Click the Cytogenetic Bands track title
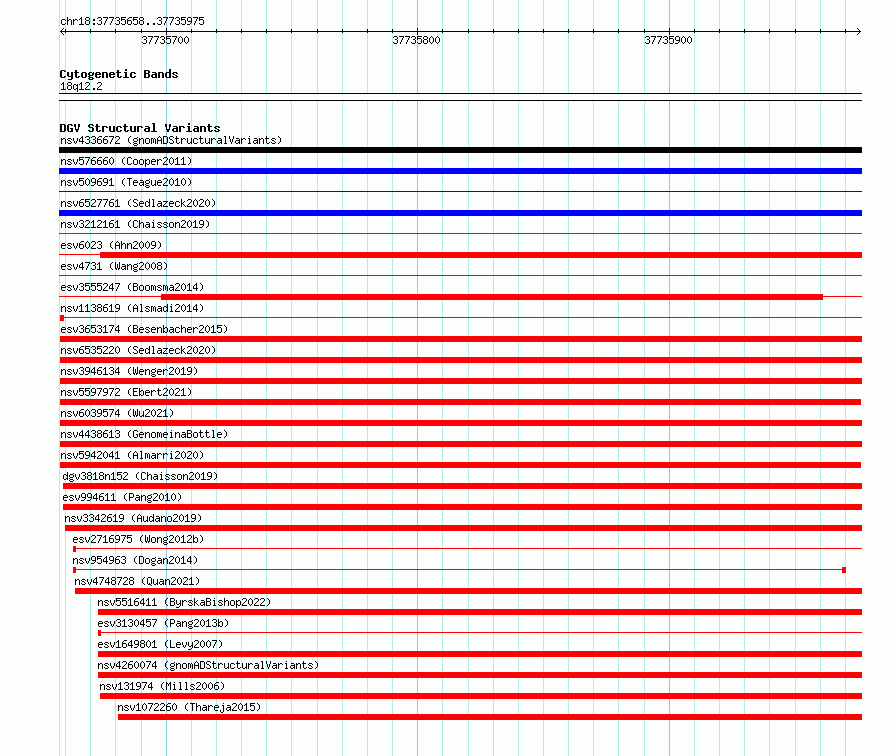This screenshot has height=756, width=890. 119,74
